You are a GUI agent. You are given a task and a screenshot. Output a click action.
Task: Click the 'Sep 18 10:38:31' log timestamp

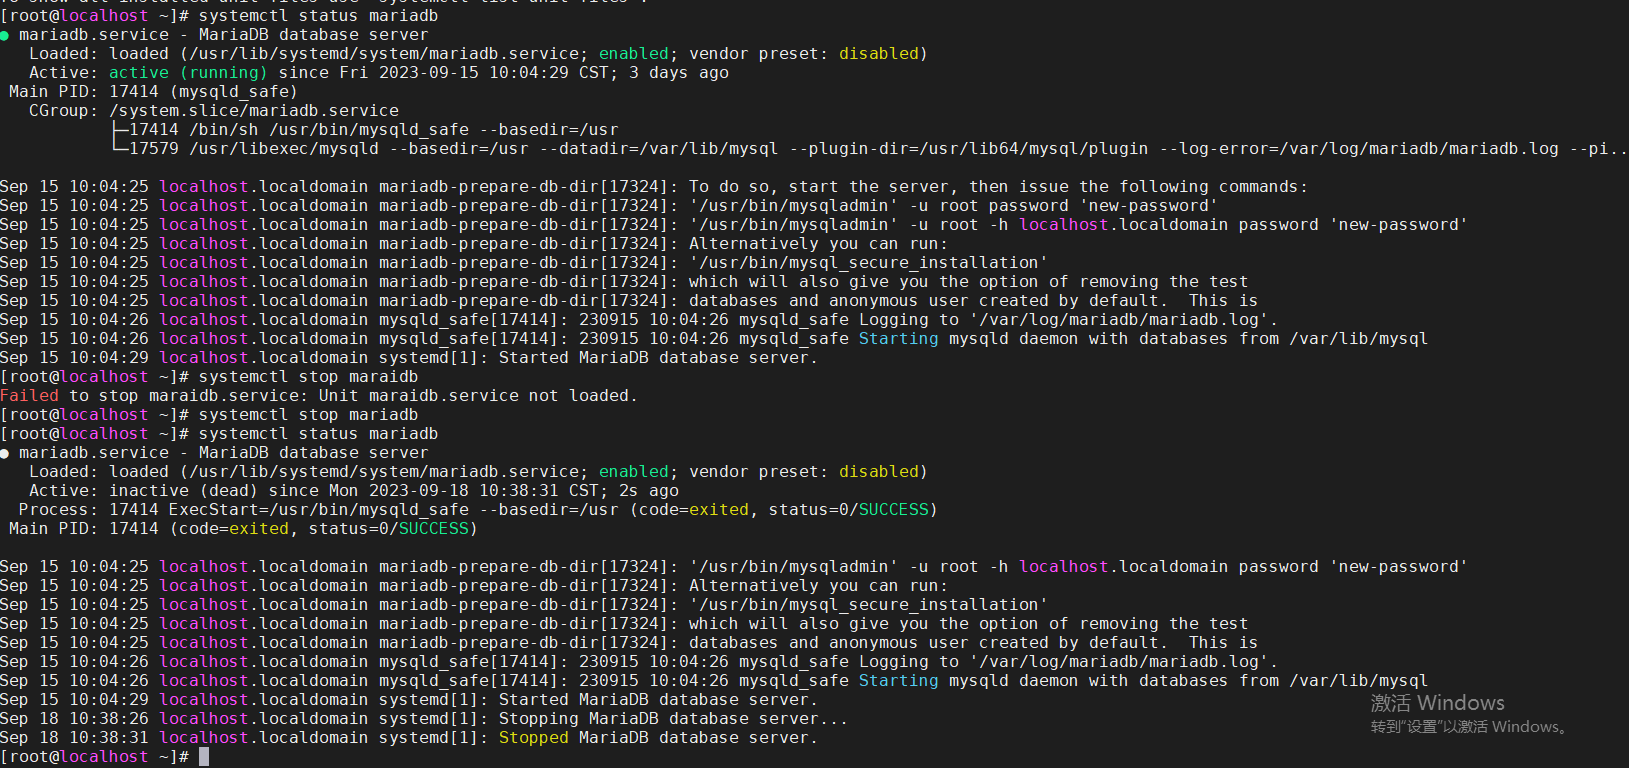tap(74, 738)
